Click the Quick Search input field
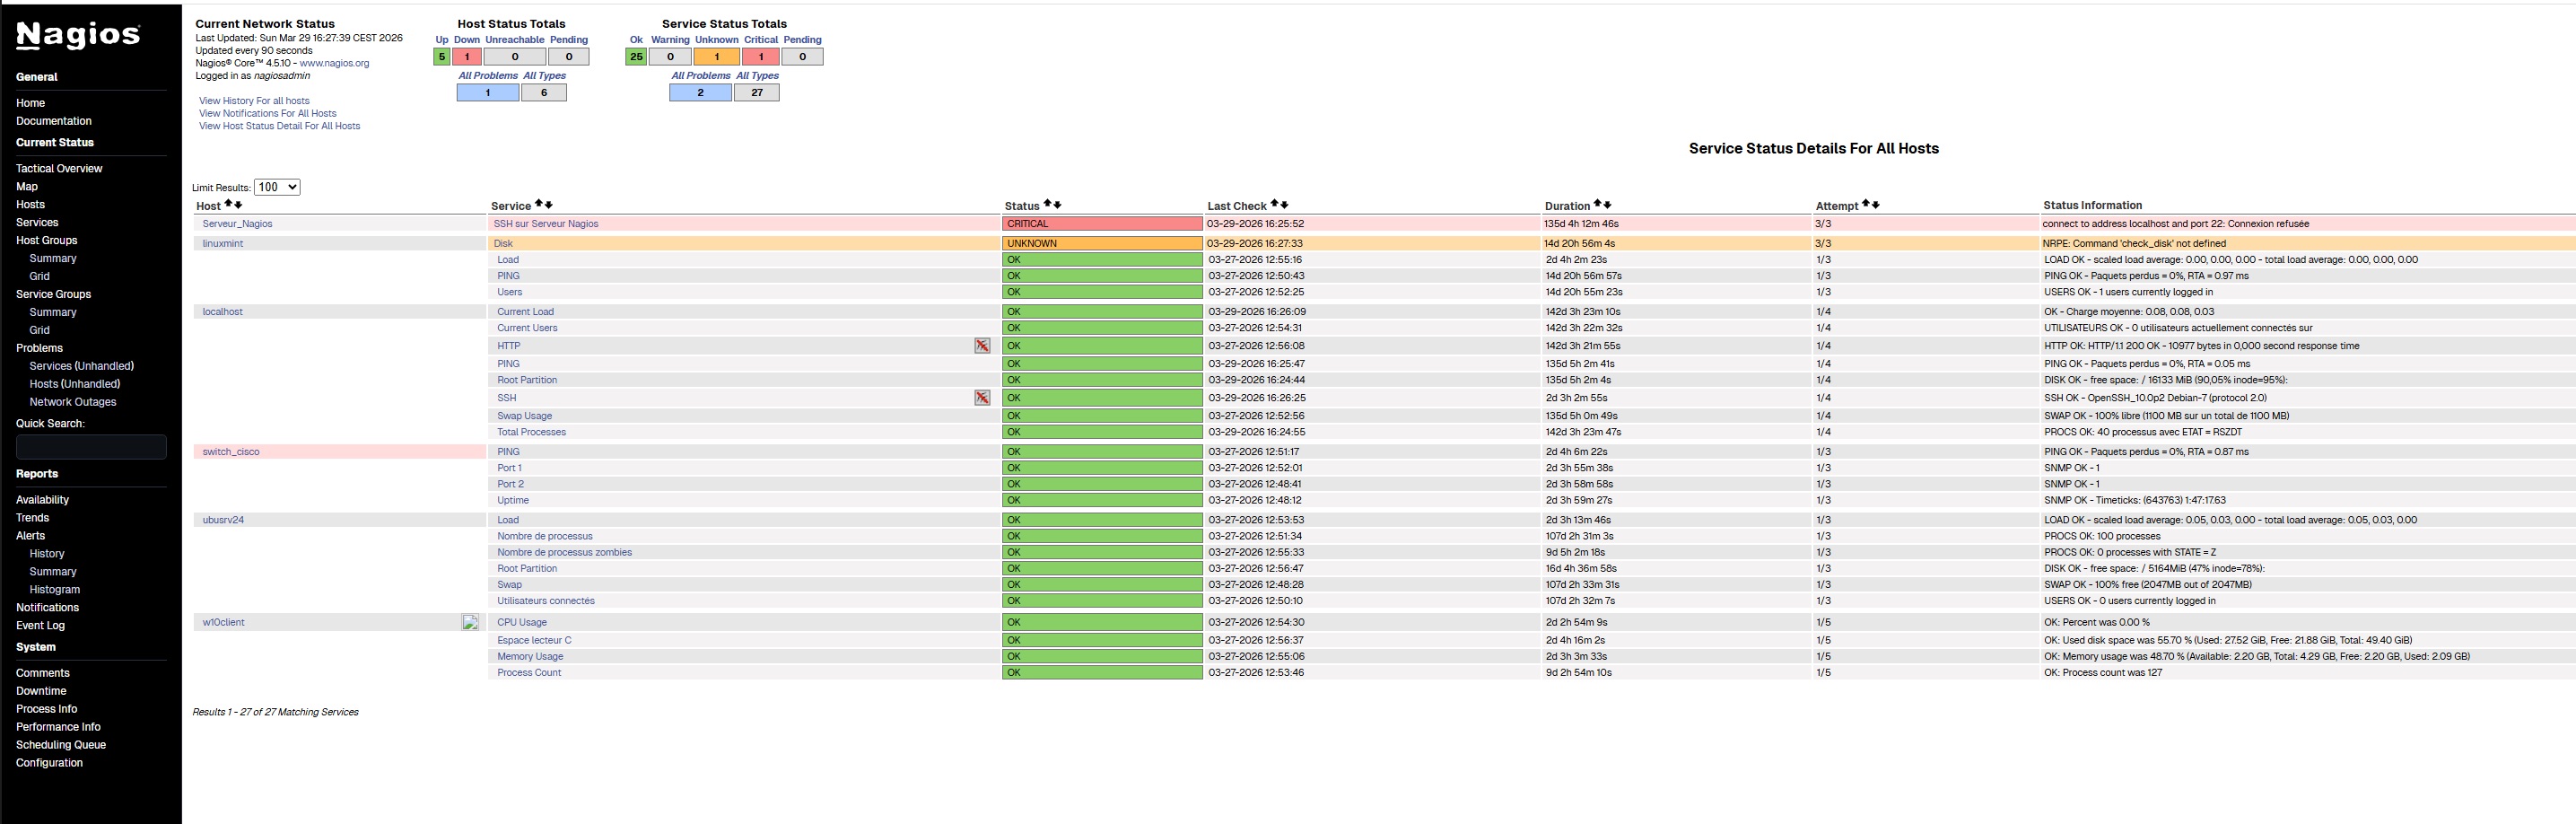The image size is (2576, 824). 90,447
